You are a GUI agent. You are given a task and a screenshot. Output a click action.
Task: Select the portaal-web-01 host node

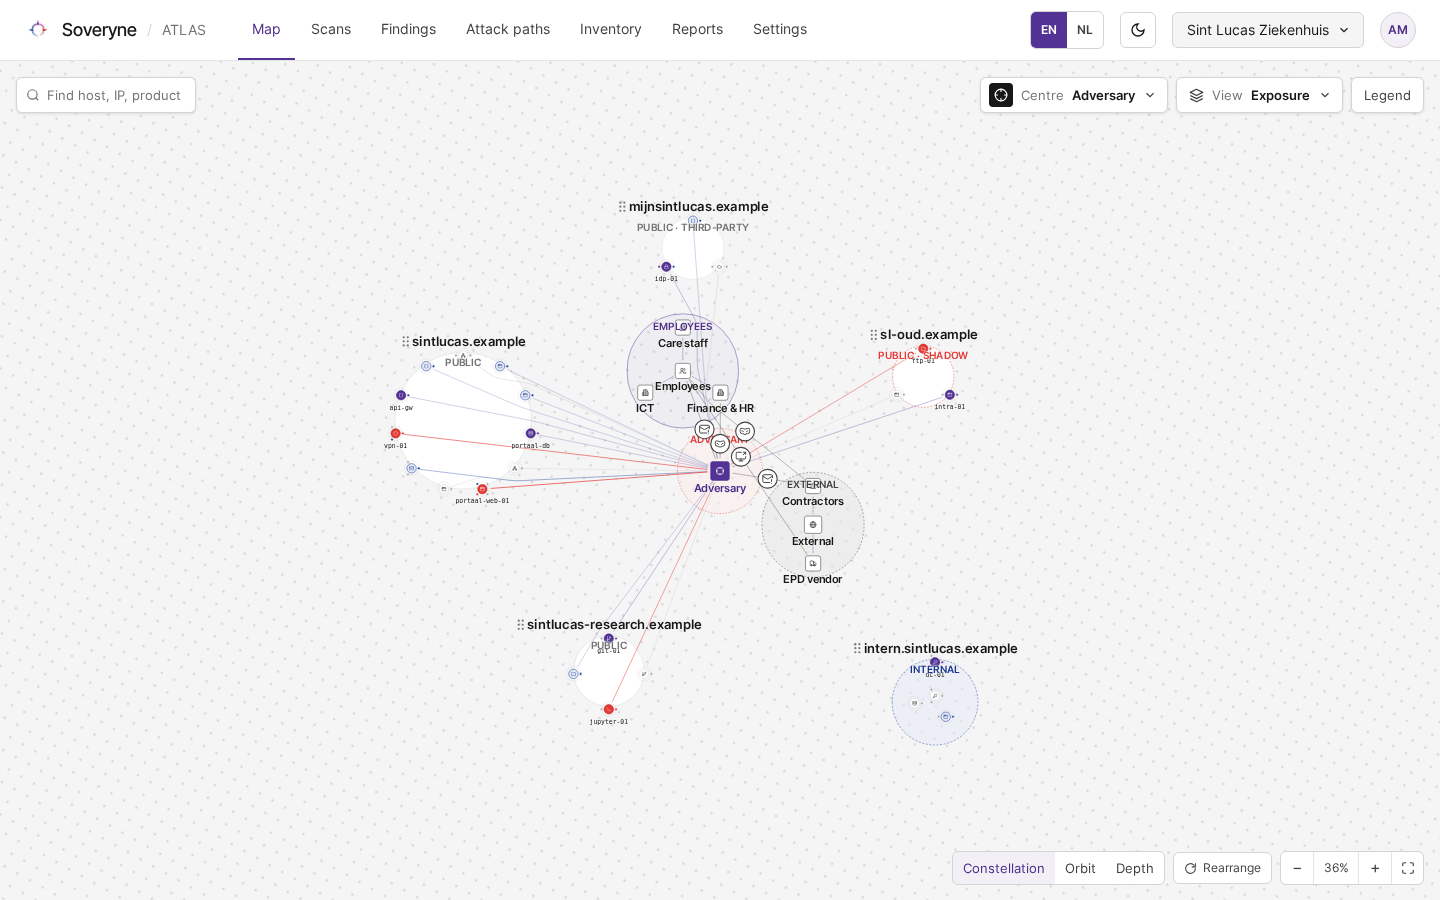pos(482,489)
